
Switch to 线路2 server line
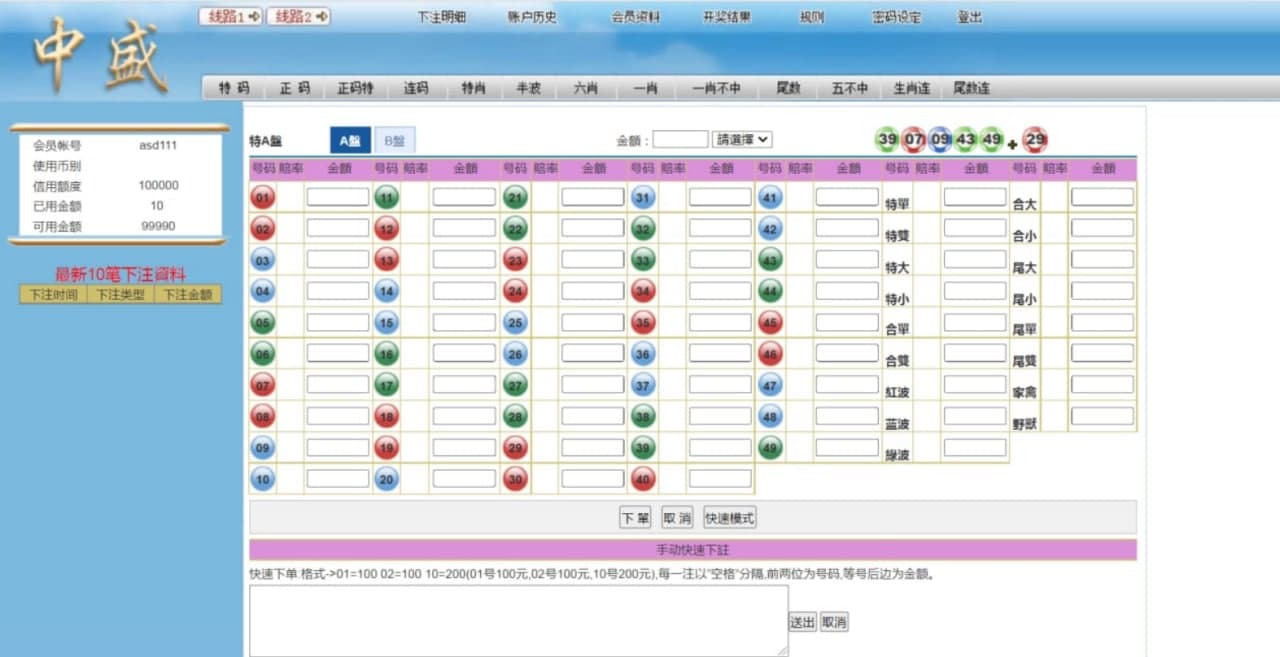click(298, 16)
